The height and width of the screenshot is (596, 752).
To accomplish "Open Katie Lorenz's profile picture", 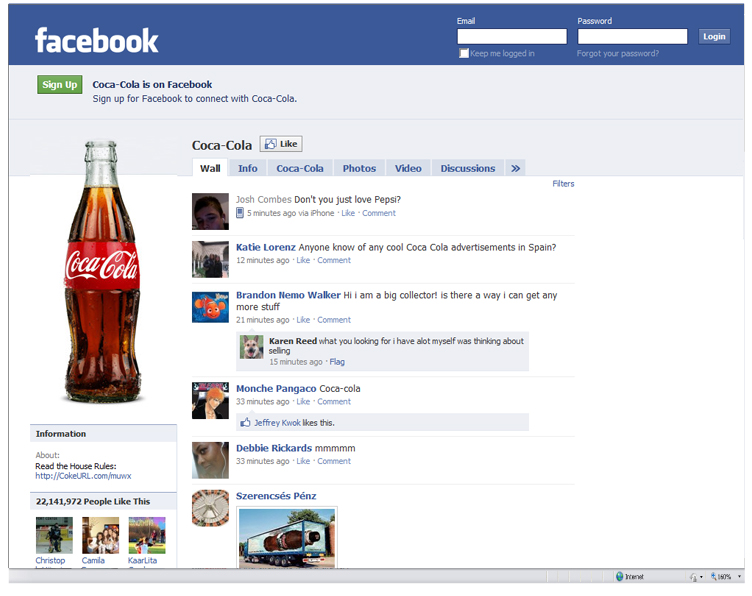I will pos(210,259).
